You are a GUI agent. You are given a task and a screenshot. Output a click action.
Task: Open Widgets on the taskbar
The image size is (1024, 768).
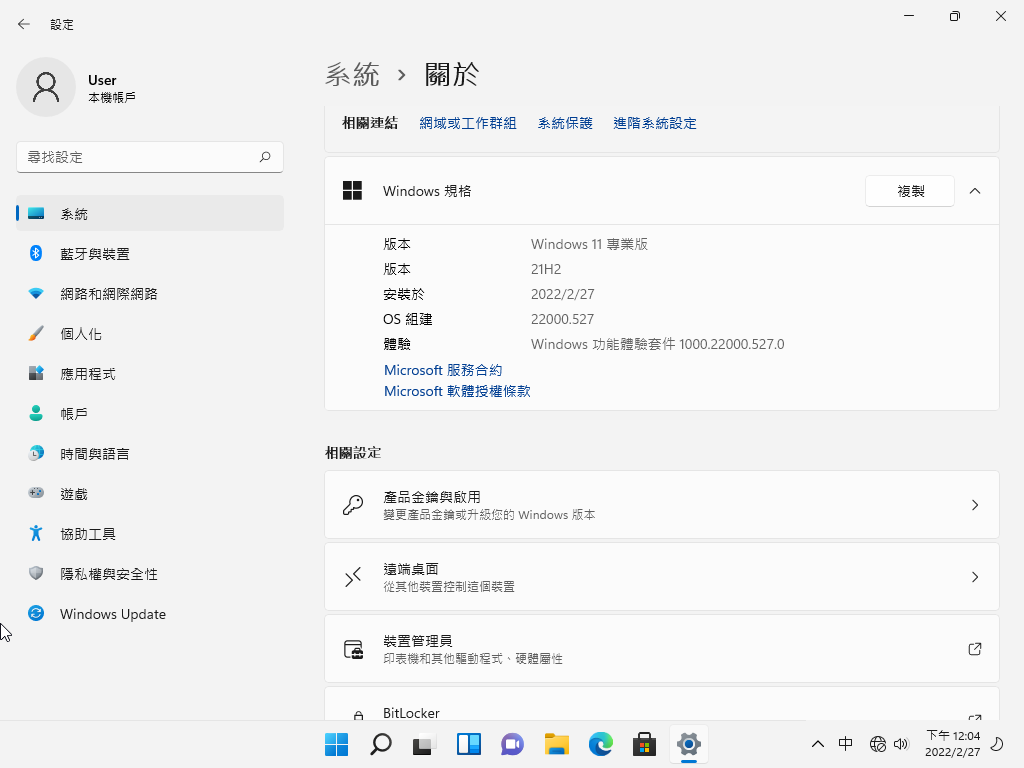point(468,744)
